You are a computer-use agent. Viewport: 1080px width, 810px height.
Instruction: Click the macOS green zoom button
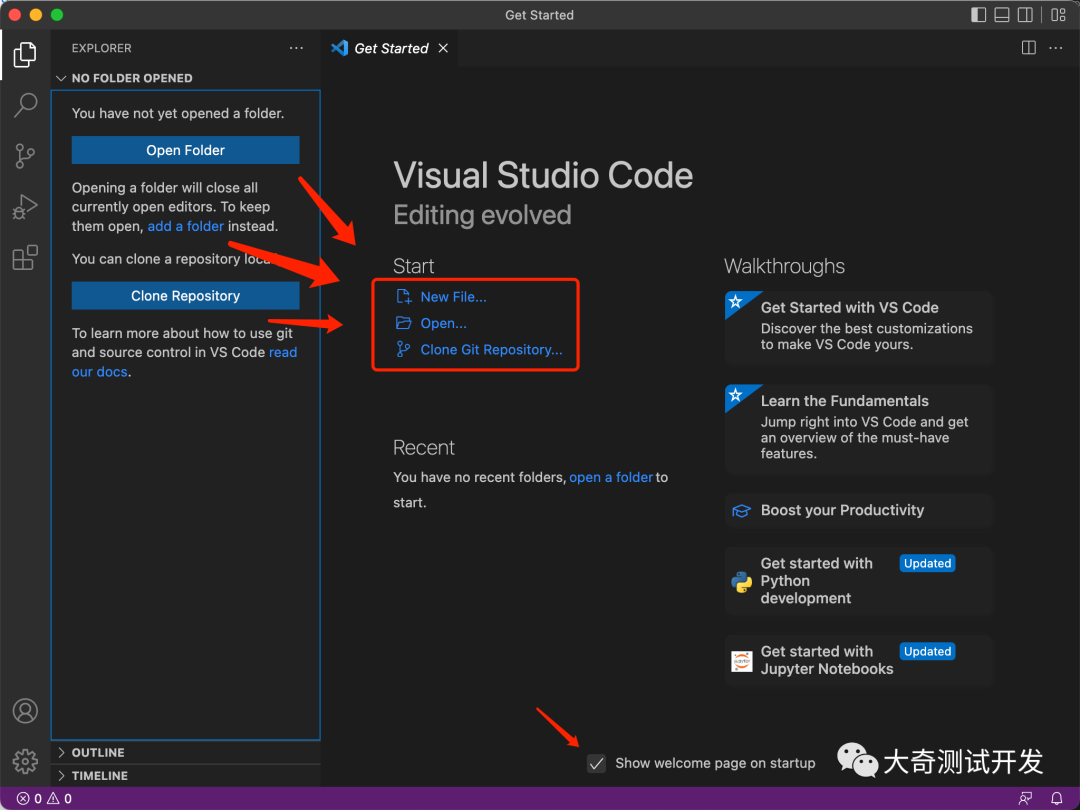[57, 14]
